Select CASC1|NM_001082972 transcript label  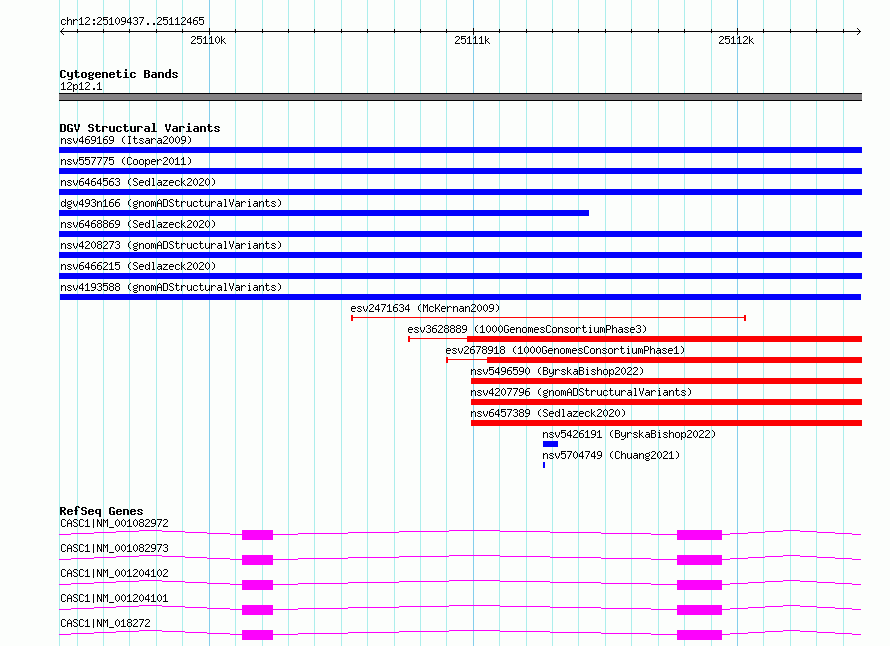(114, 523)
